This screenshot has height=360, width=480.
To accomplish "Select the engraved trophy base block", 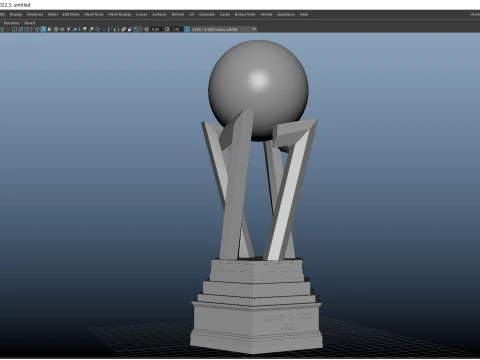I will (257, 327).
